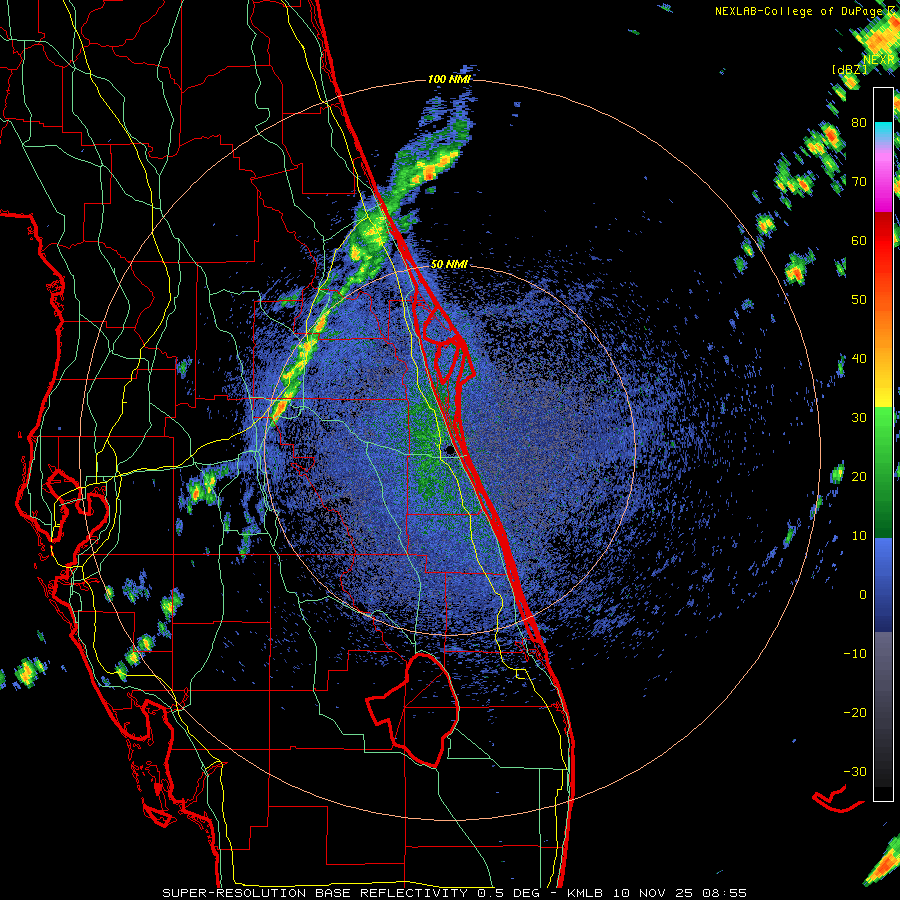Click the "100 NMI" range ring label
The image size is (900, 900).
coord(449,79)
